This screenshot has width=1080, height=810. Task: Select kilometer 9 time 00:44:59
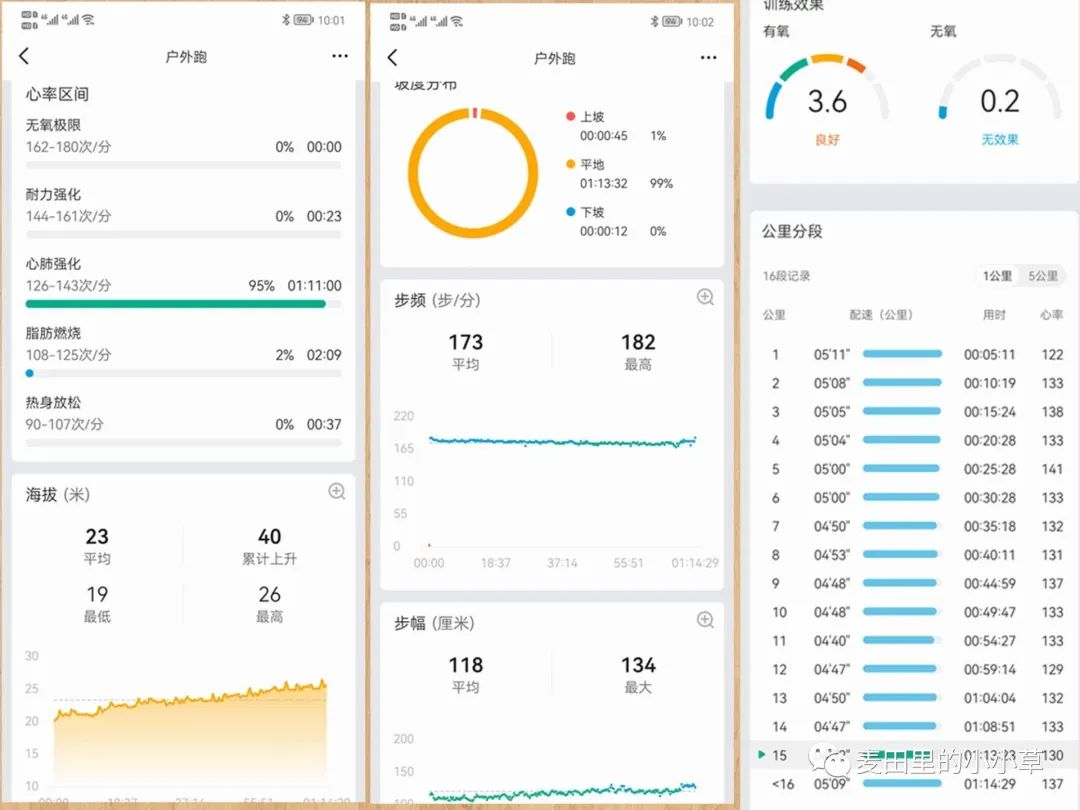pyautogui.click(x=989, y=583)
